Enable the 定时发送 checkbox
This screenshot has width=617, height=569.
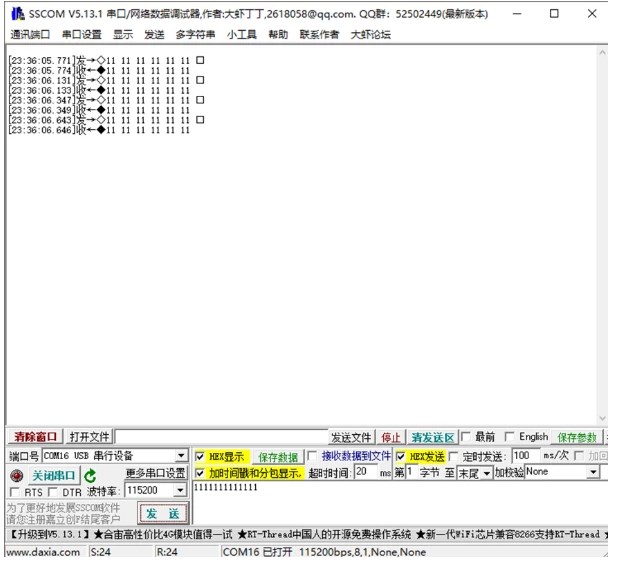pos(453,456)
